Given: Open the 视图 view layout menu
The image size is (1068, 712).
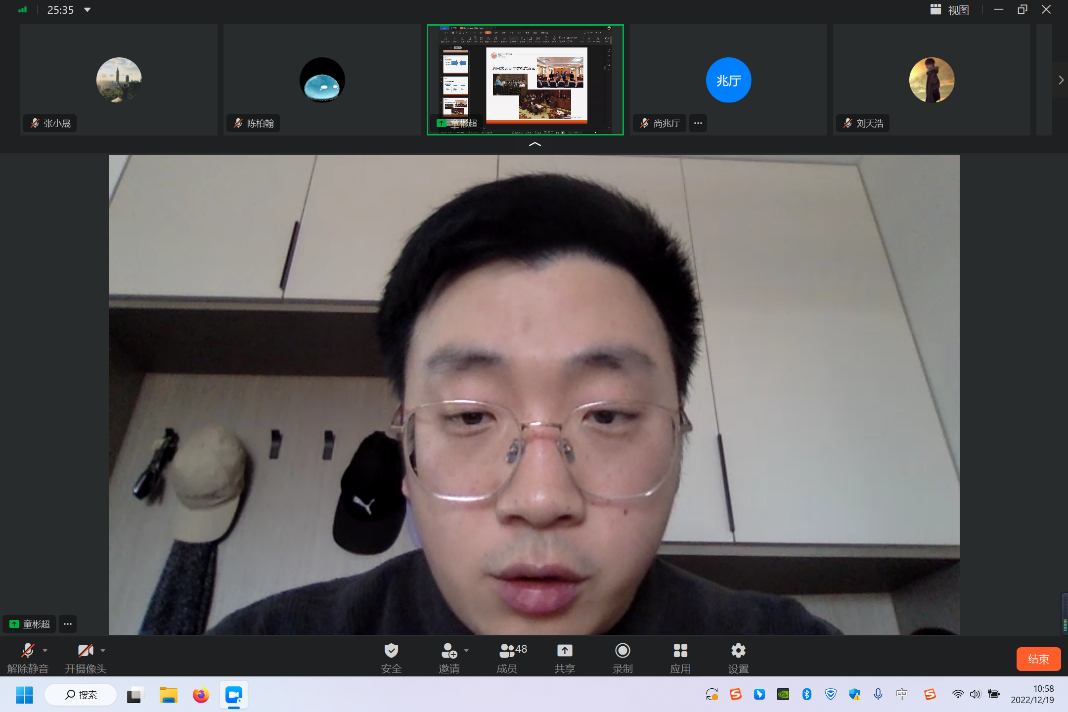Looking at the screenshot, I should click(949, 10).
